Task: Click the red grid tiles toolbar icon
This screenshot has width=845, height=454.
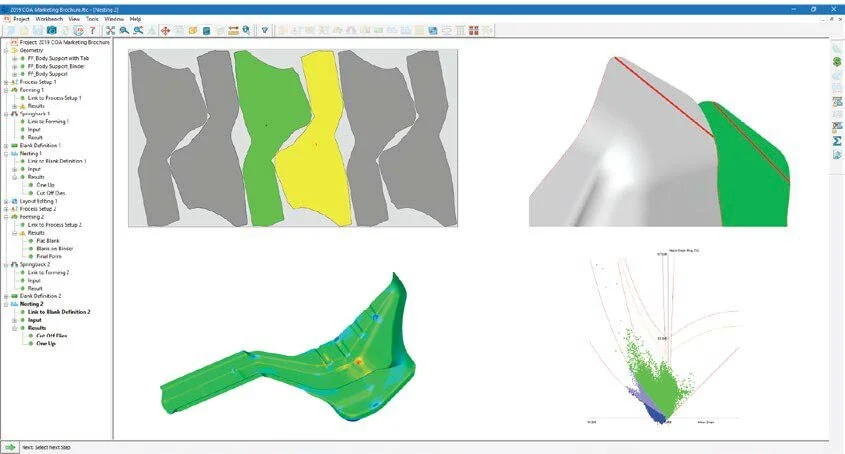Action: click(x=474, y=31)
